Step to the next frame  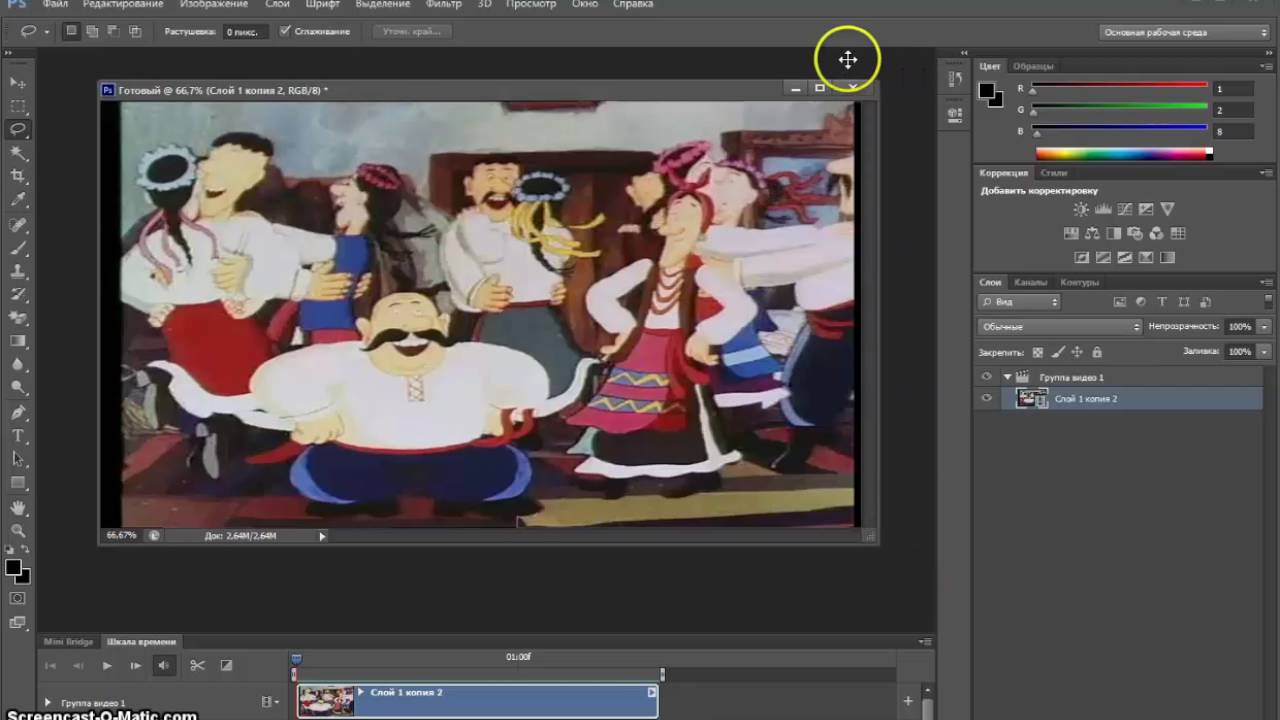135,665
